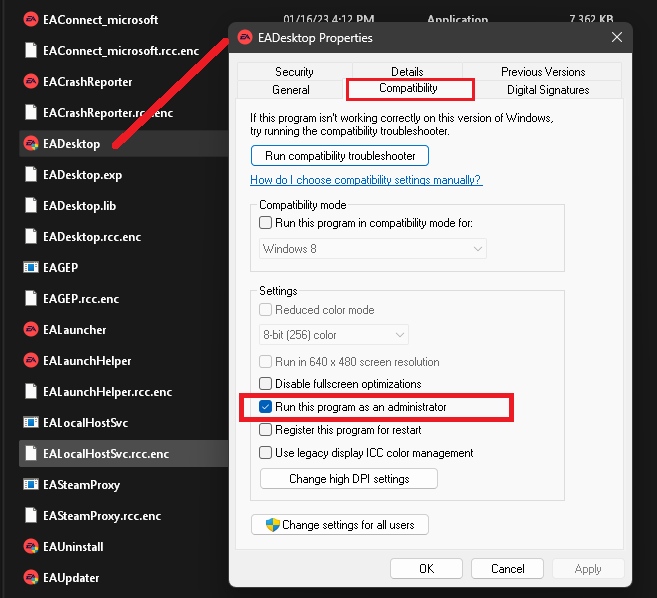Image resolution: width=657 pixels, height=598 pixels.
Task: Select the EALauncher file name
Action: 75,330
